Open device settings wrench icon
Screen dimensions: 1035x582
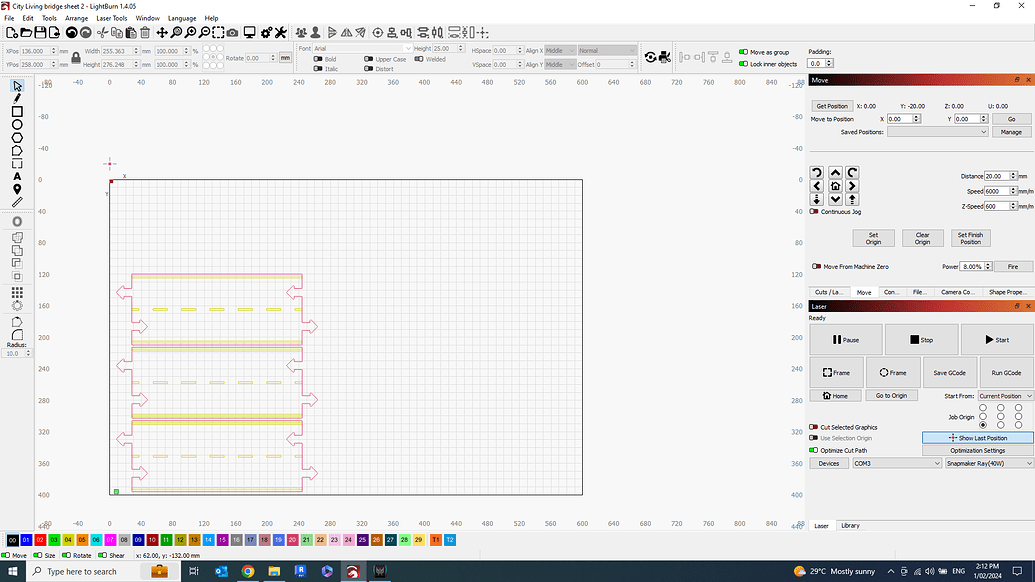(280, 32)
